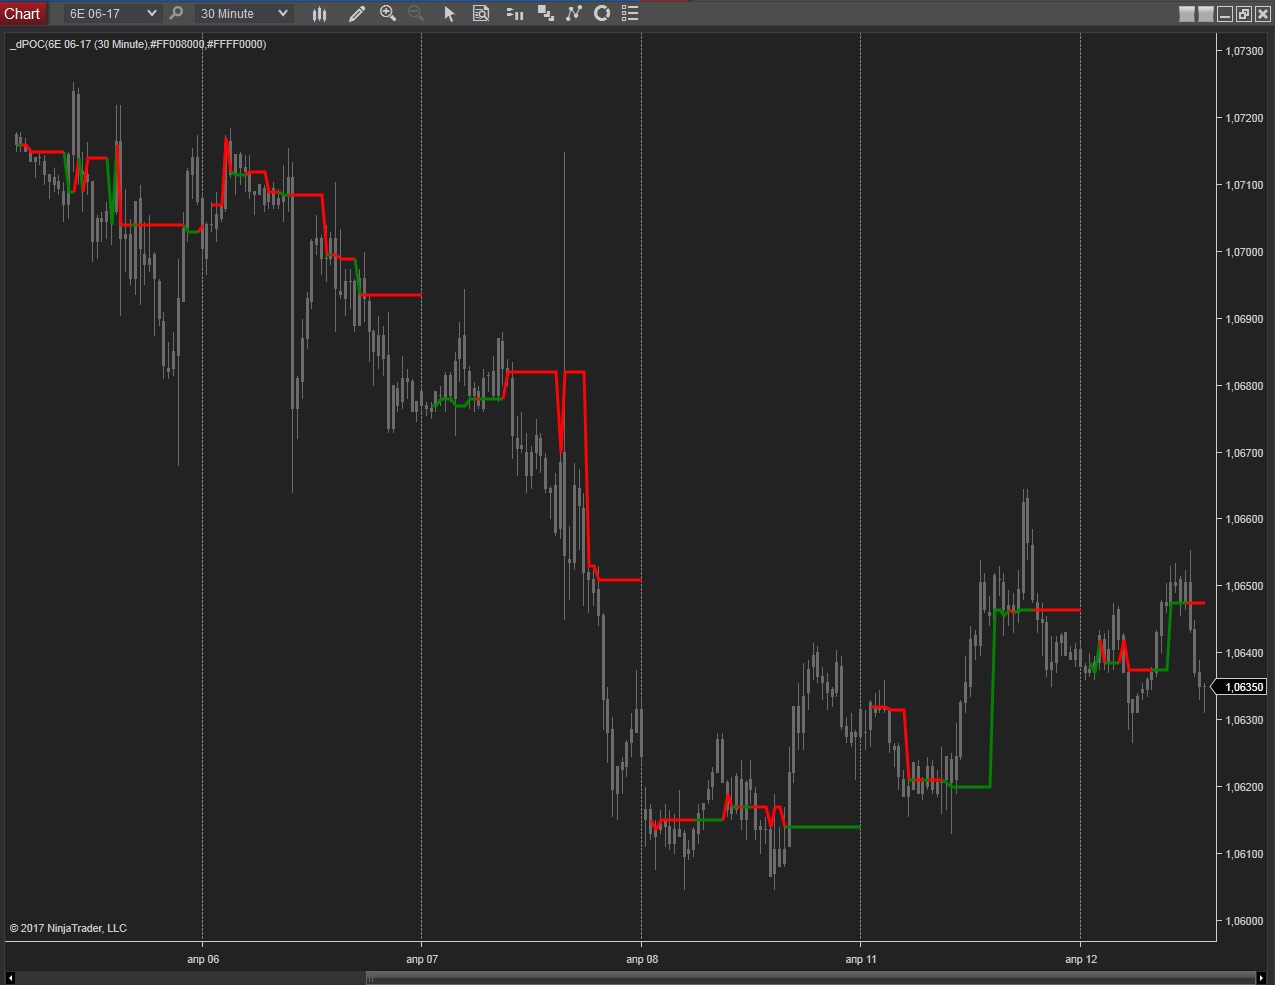Viewport: 1275px width, 985px height.
Task: Open the chart style bars icon
Action: 319,14
